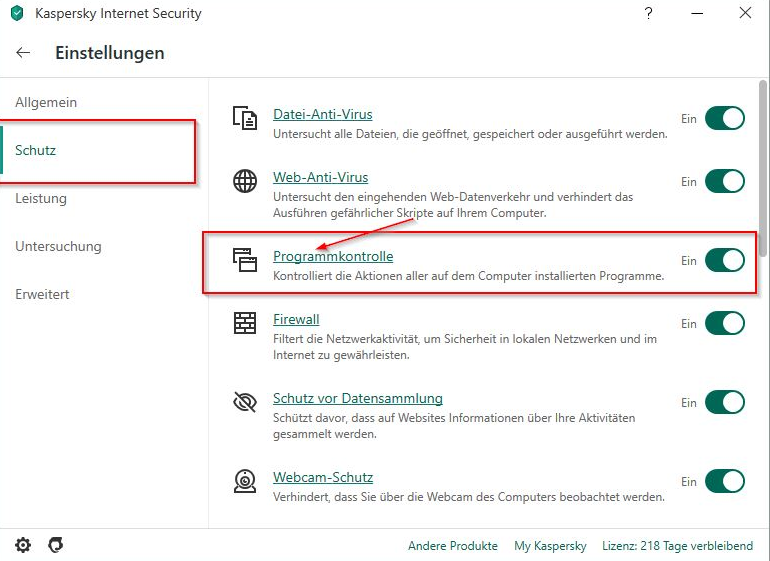Click the vertical scrollbar thumb
Image resolution: width=770 pixels, height=561 pixels.
[x=762, y=168]
